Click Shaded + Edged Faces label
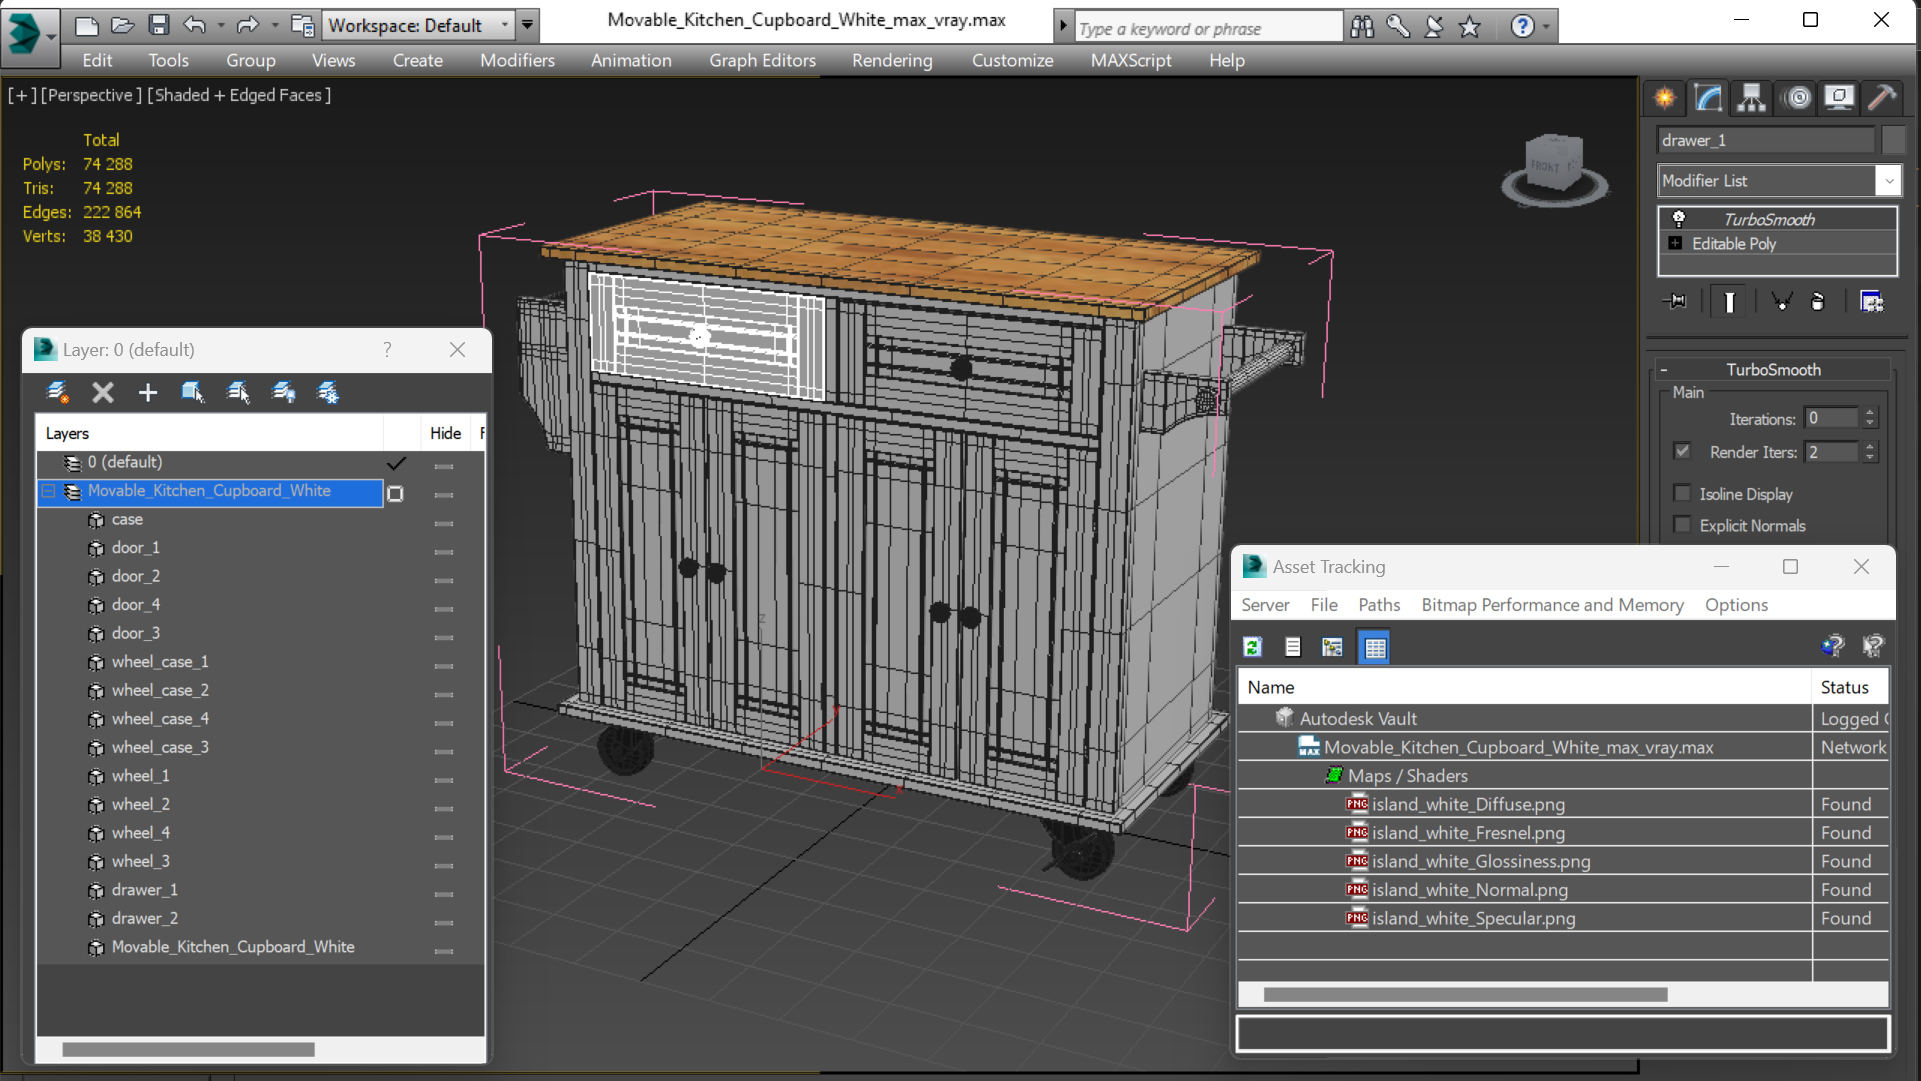The height and width of the screenshot is (1081, 1921). tap(239, 95)
